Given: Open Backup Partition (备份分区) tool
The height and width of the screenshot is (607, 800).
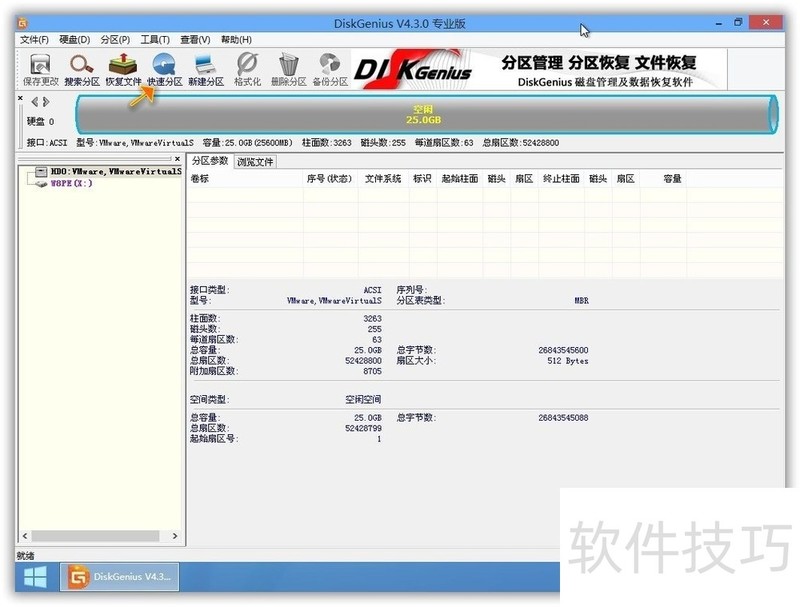Looking at the screenshot, I should (x=330, y=69).
